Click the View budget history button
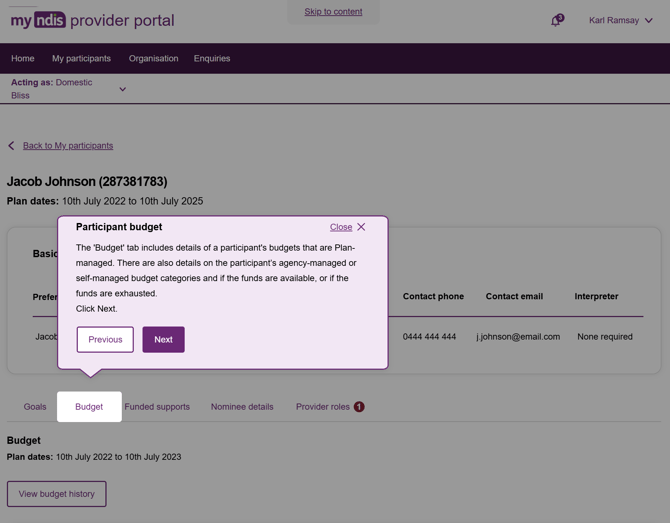Image resolution: width=670 pixels, height=523 pixels. click(56, 494)
